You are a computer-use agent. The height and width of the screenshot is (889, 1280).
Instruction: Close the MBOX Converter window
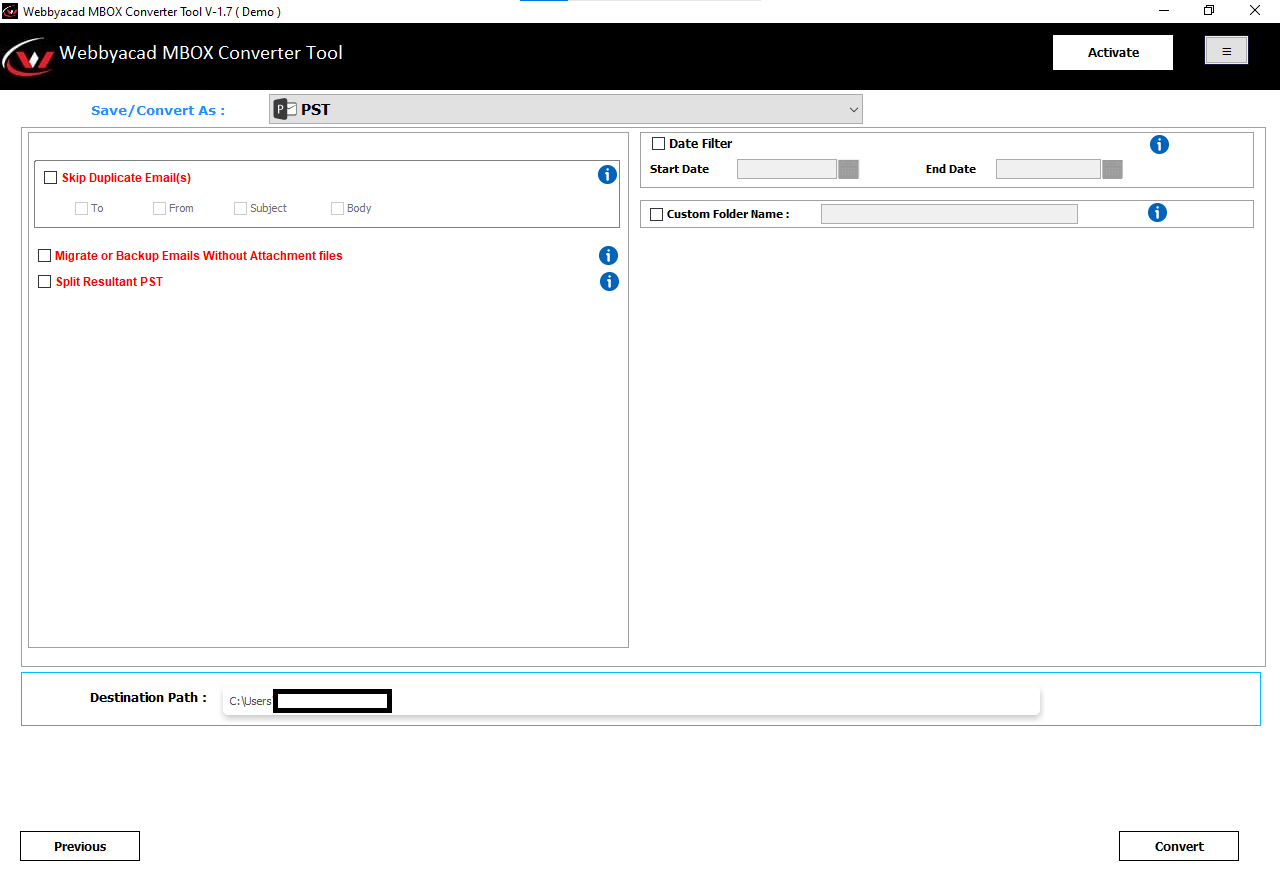1255,11
